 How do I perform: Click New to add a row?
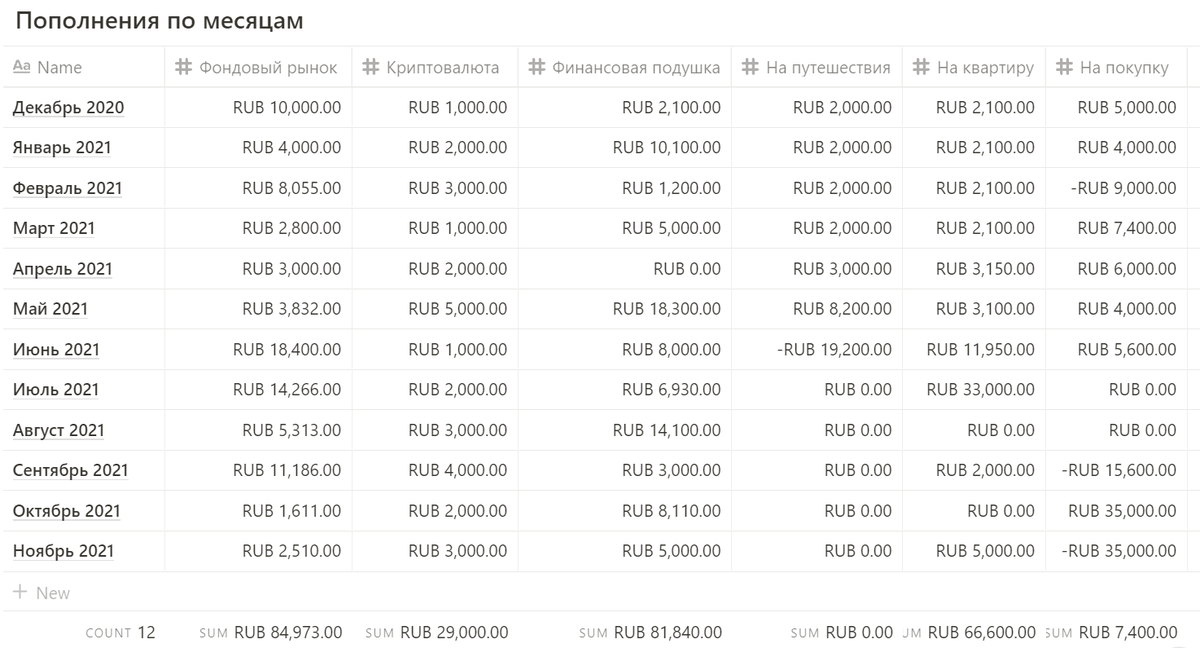(53, 592)
